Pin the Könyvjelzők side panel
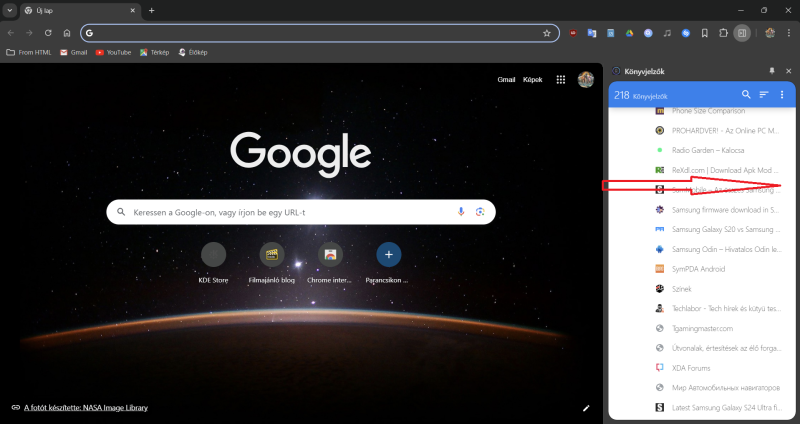This screenshot has height=424, width=800. (772, 71)
